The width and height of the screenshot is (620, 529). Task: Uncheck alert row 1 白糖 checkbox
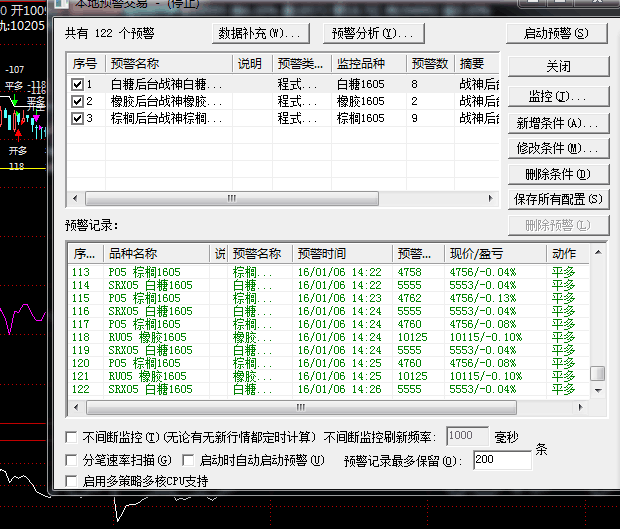coord(78,85)
